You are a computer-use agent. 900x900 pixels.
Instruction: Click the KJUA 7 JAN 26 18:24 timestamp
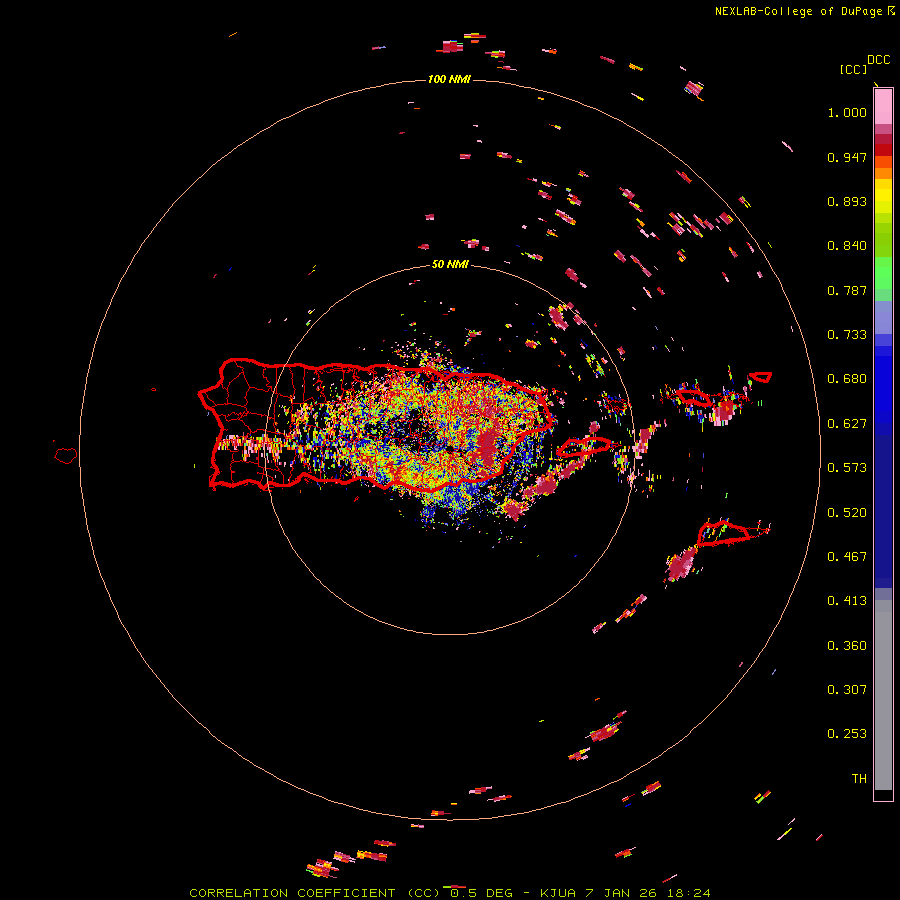[x=625, y=893]
